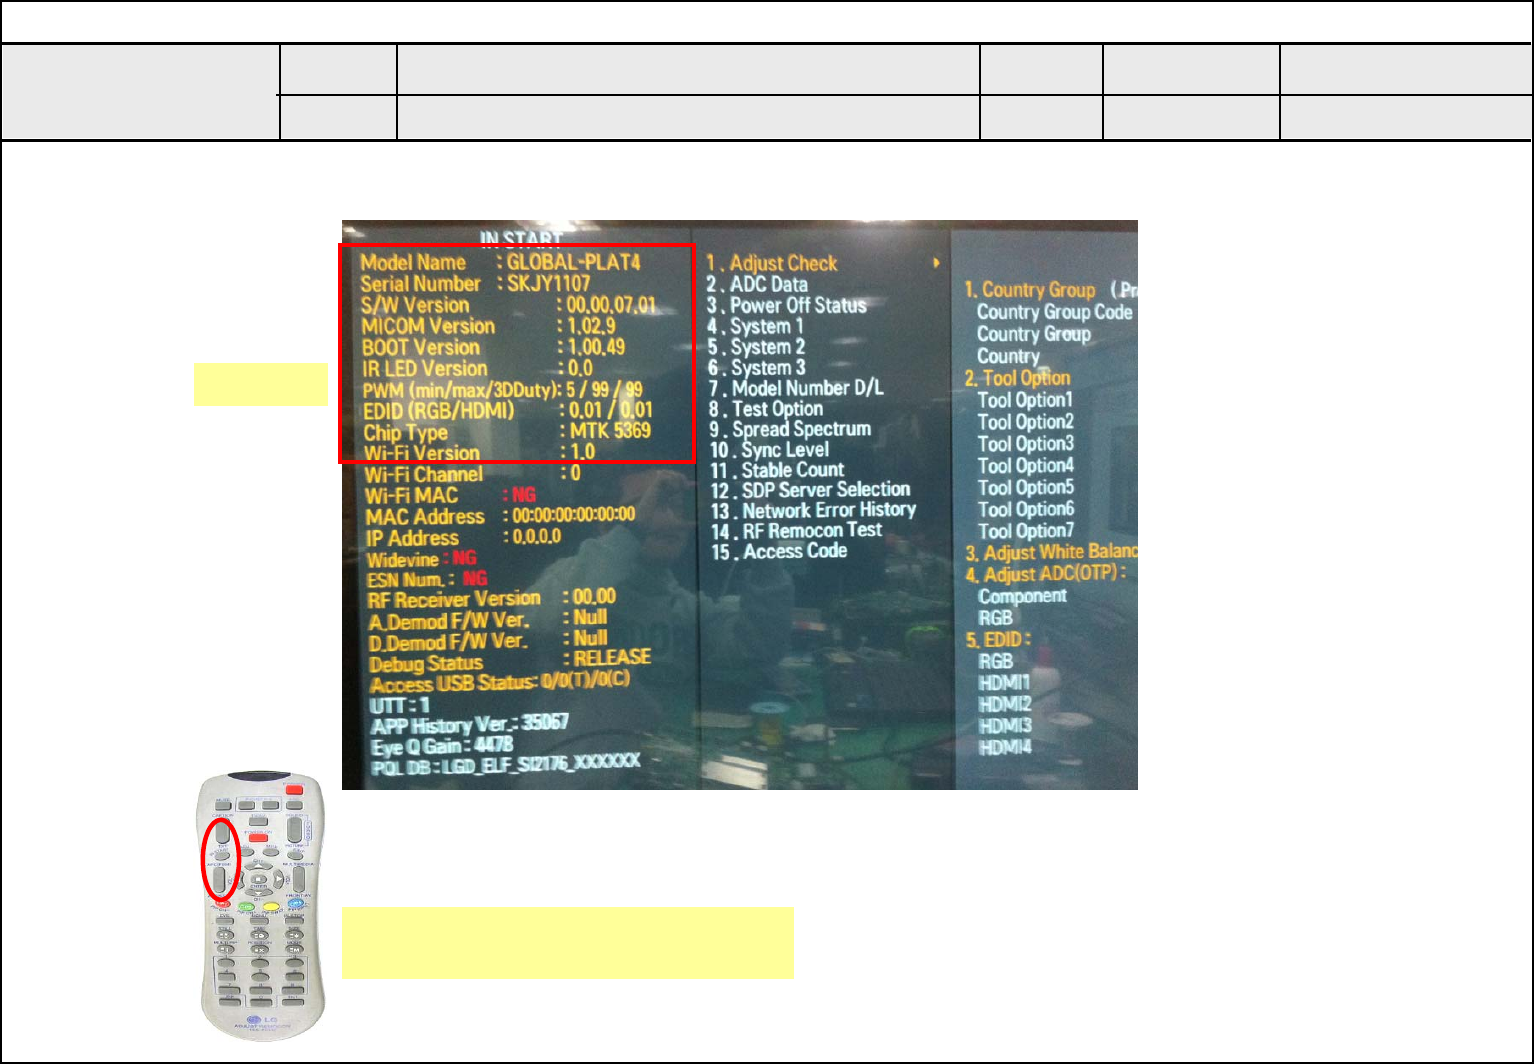Select the red Power button on the remote

pyautogui.click(x=294, y=790)
